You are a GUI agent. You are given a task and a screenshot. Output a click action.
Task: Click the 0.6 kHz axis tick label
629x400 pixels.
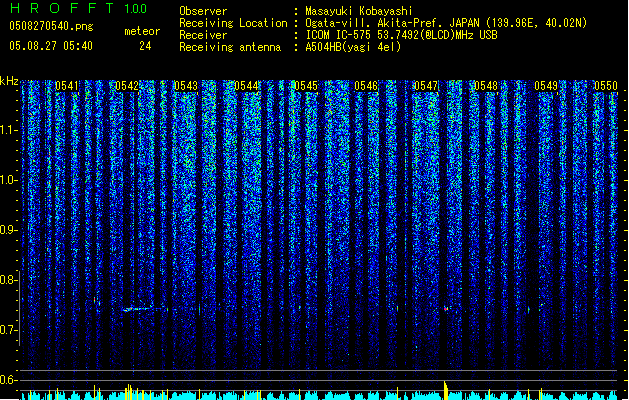click(8, 380)
